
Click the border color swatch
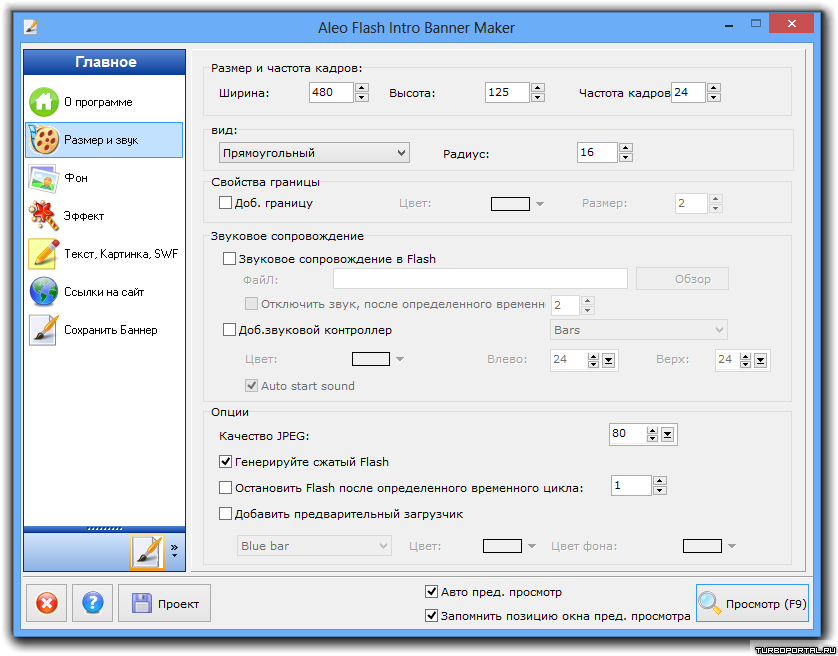[510, 204]
